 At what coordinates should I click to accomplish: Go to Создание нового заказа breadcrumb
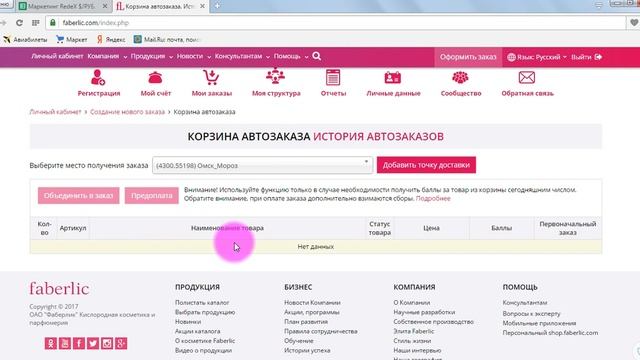pyautogui.click(x=127, y=112)
